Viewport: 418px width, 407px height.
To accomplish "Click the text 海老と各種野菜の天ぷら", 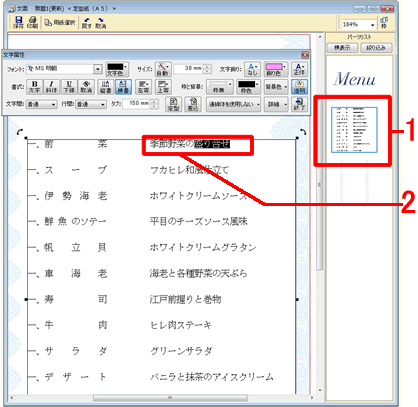I will click(199, 273).
